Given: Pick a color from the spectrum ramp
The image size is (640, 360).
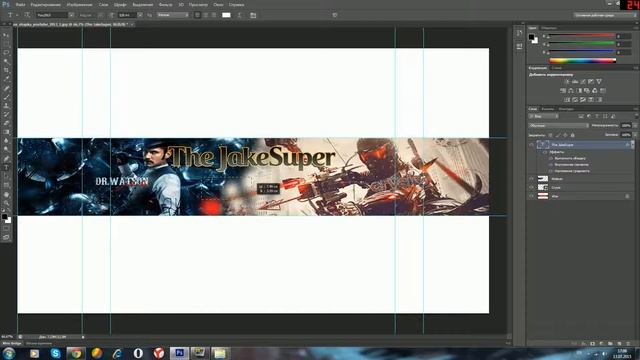Looking at the screenshot, I should 582,61.
